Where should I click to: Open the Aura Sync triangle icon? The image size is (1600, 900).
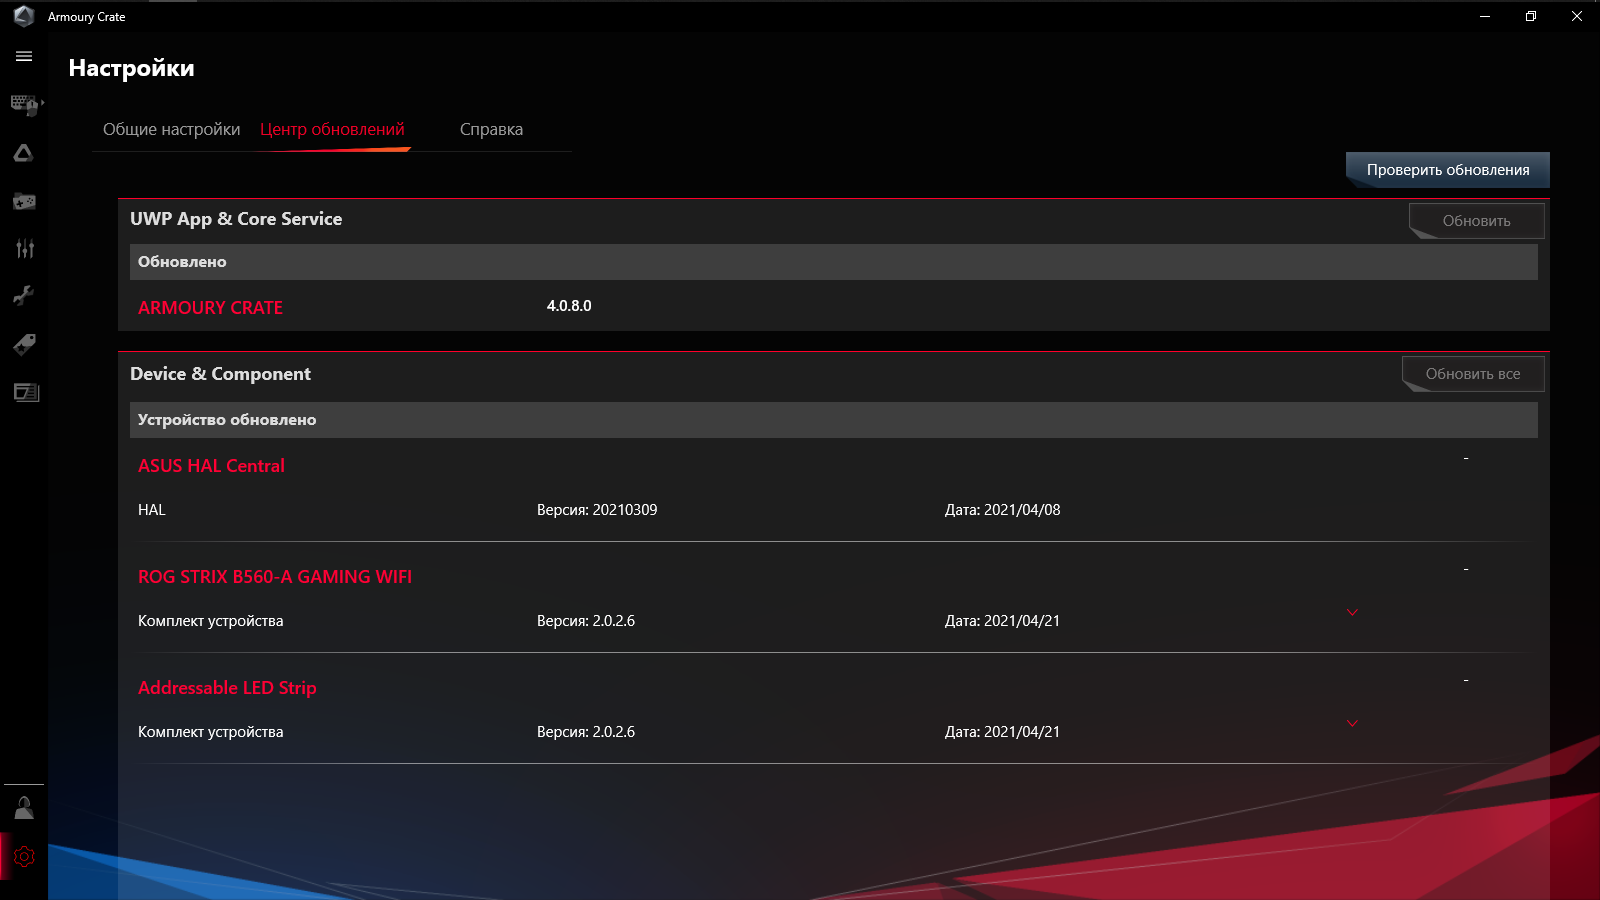click(x=24, y=153)
